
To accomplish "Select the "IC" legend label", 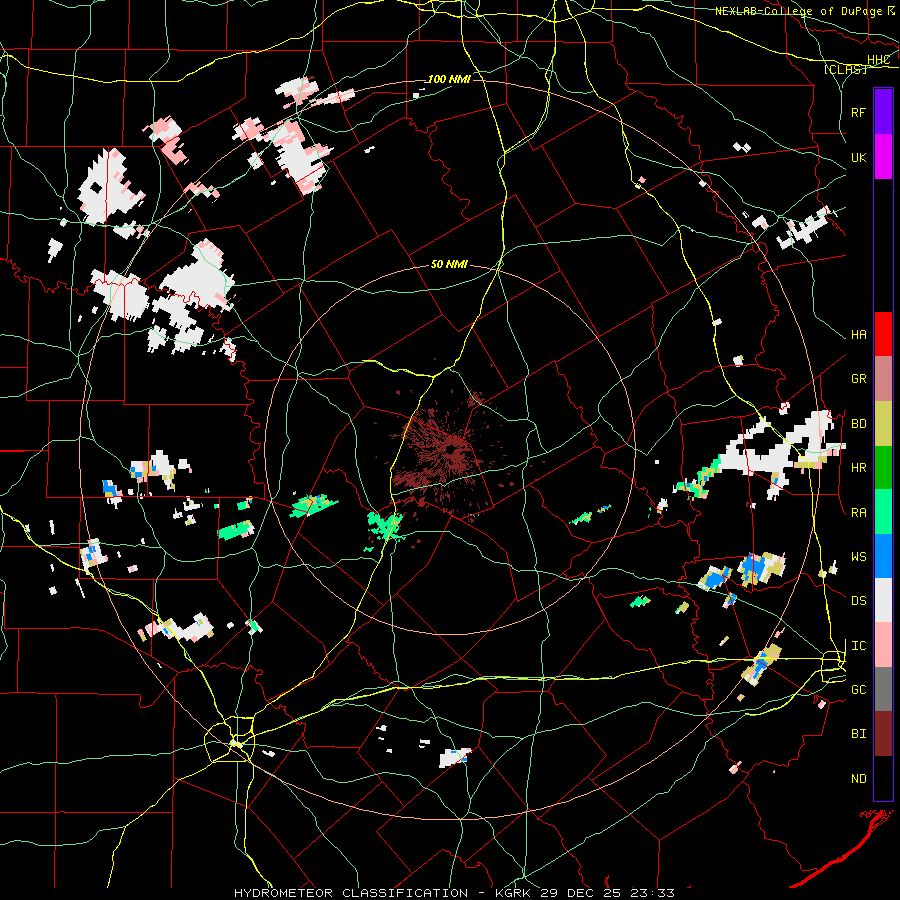I will click(x=858, y=645).
